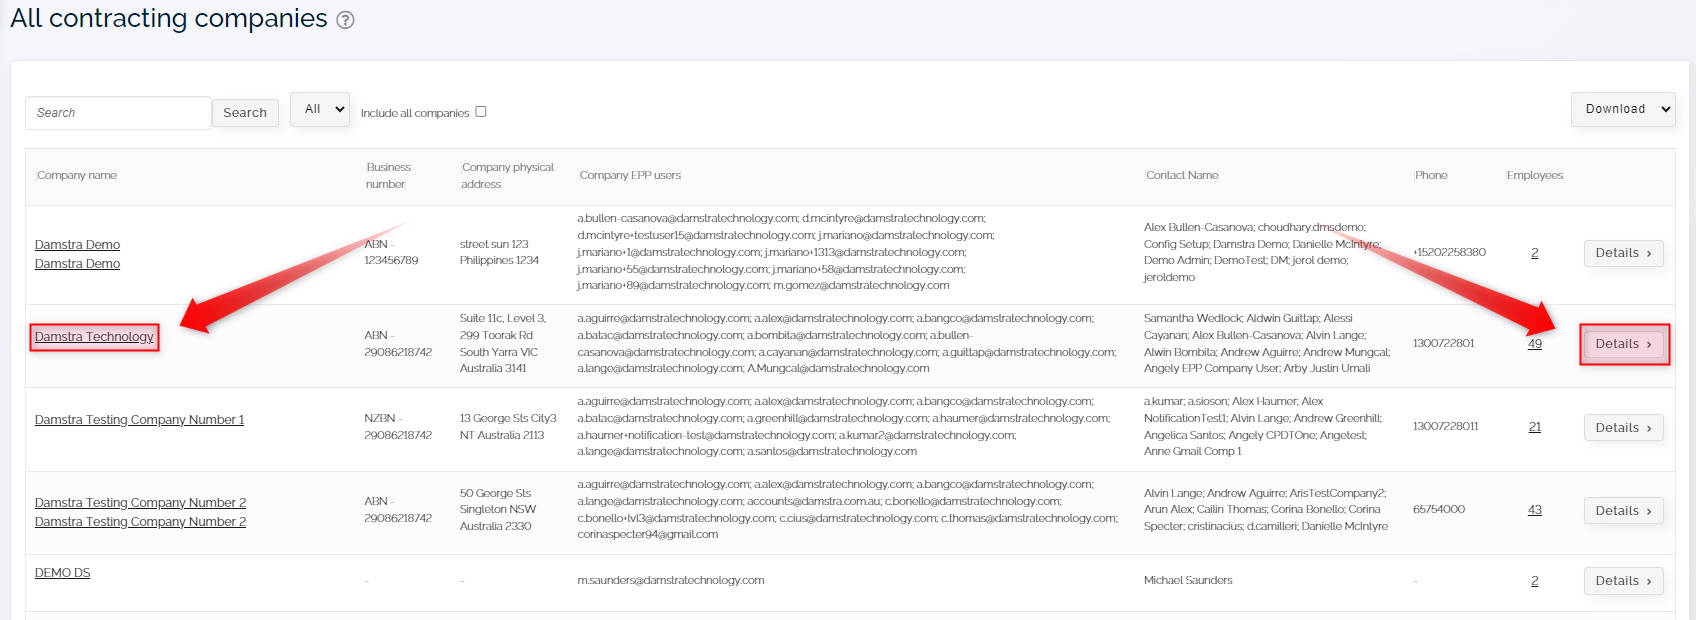Open the DEMO DS company link
1696x620 pixels.
coord(62,573)
